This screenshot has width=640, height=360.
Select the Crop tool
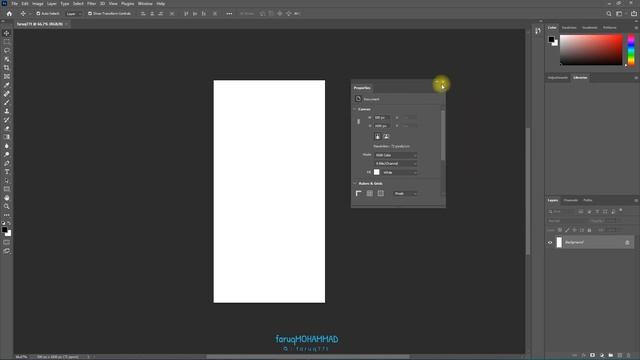(7, 68)
